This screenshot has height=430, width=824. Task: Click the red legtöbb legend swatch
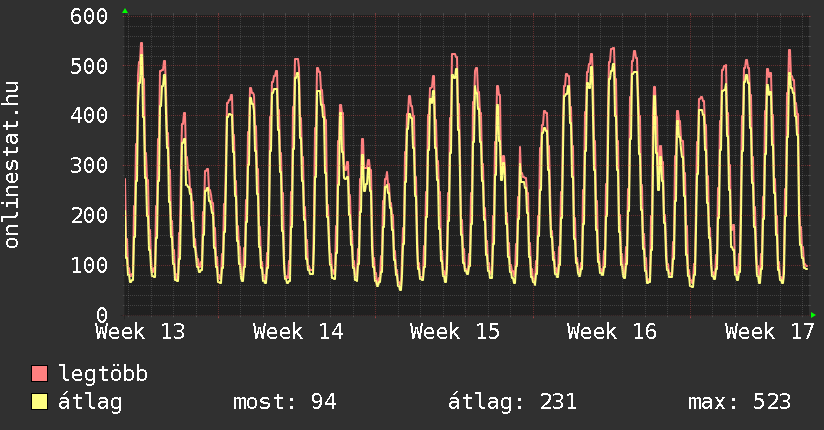(x=40, y=375)
